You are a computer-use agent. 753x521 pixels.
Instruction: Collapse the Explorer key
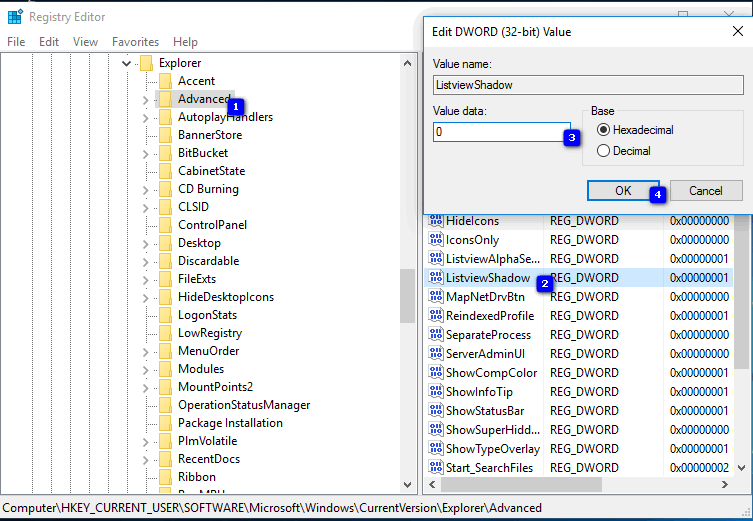tap(126, 63)
